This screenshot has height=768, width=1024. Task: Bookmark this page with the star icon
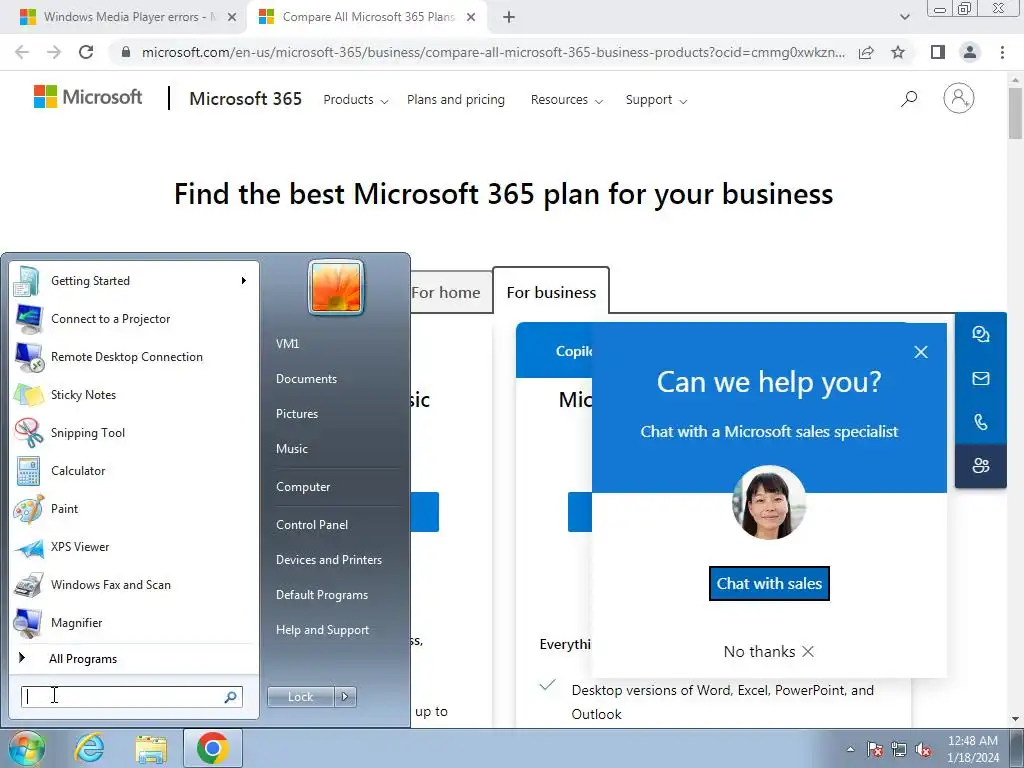(x=898, y=52)
